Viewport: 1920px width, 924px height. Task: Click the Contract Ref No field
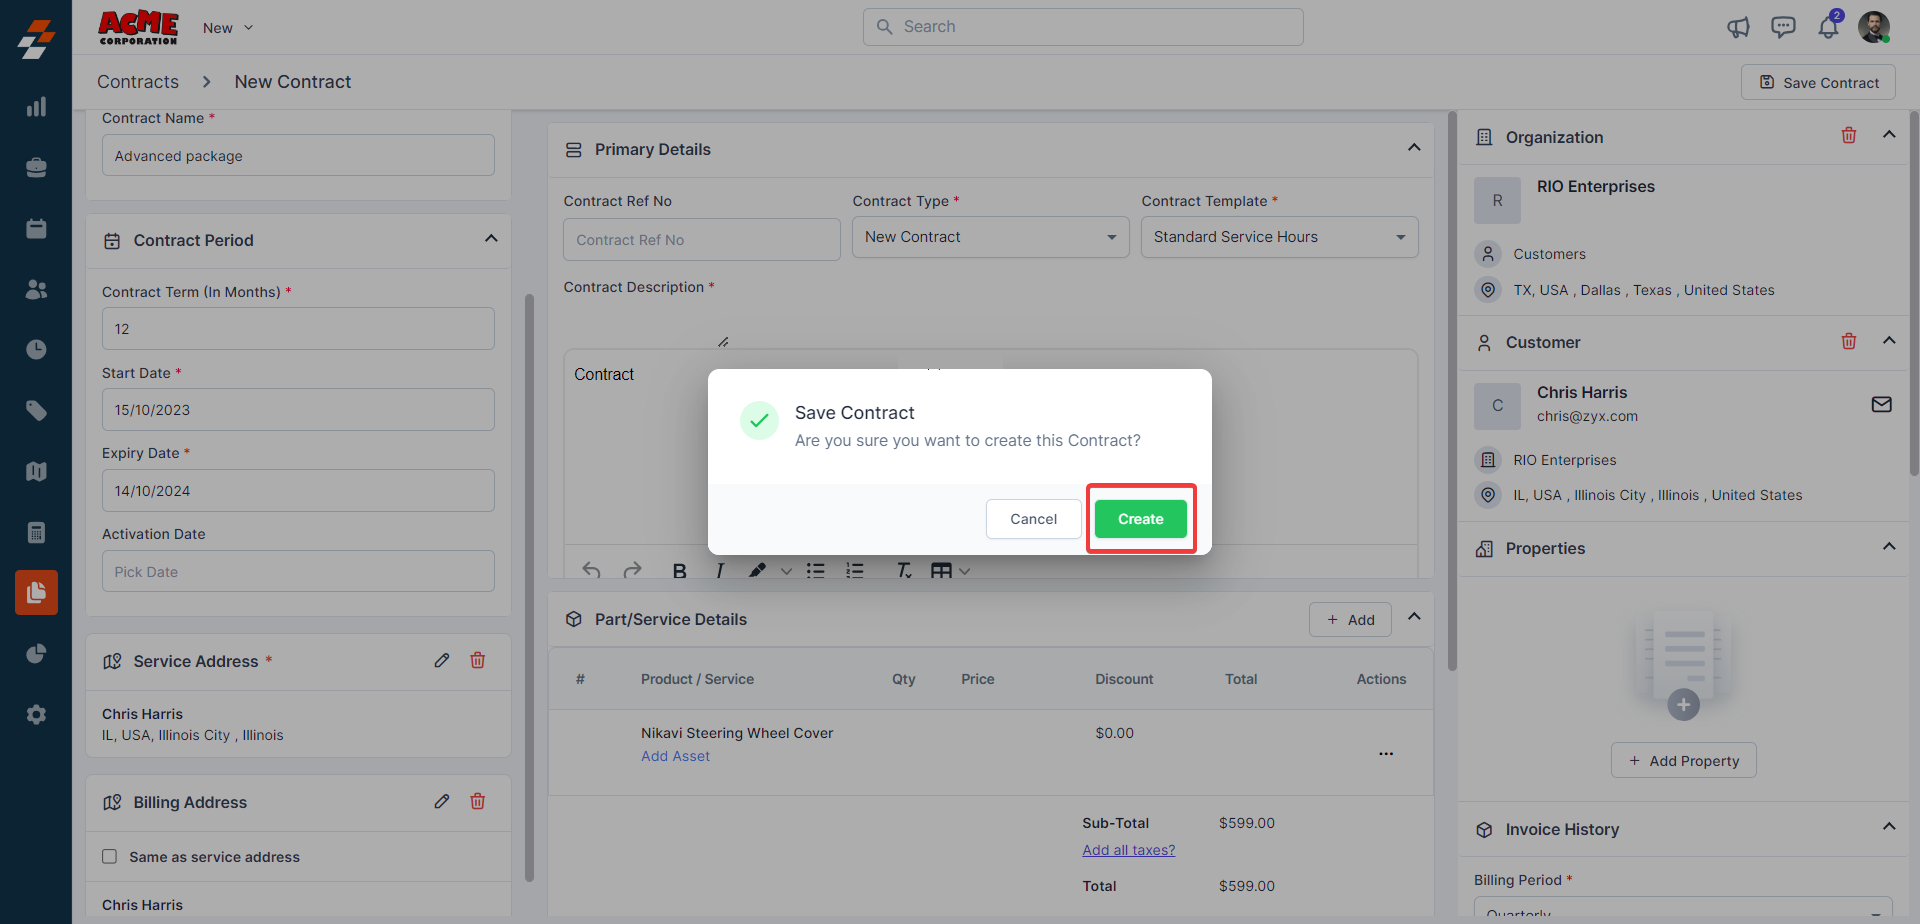[701, 240]
